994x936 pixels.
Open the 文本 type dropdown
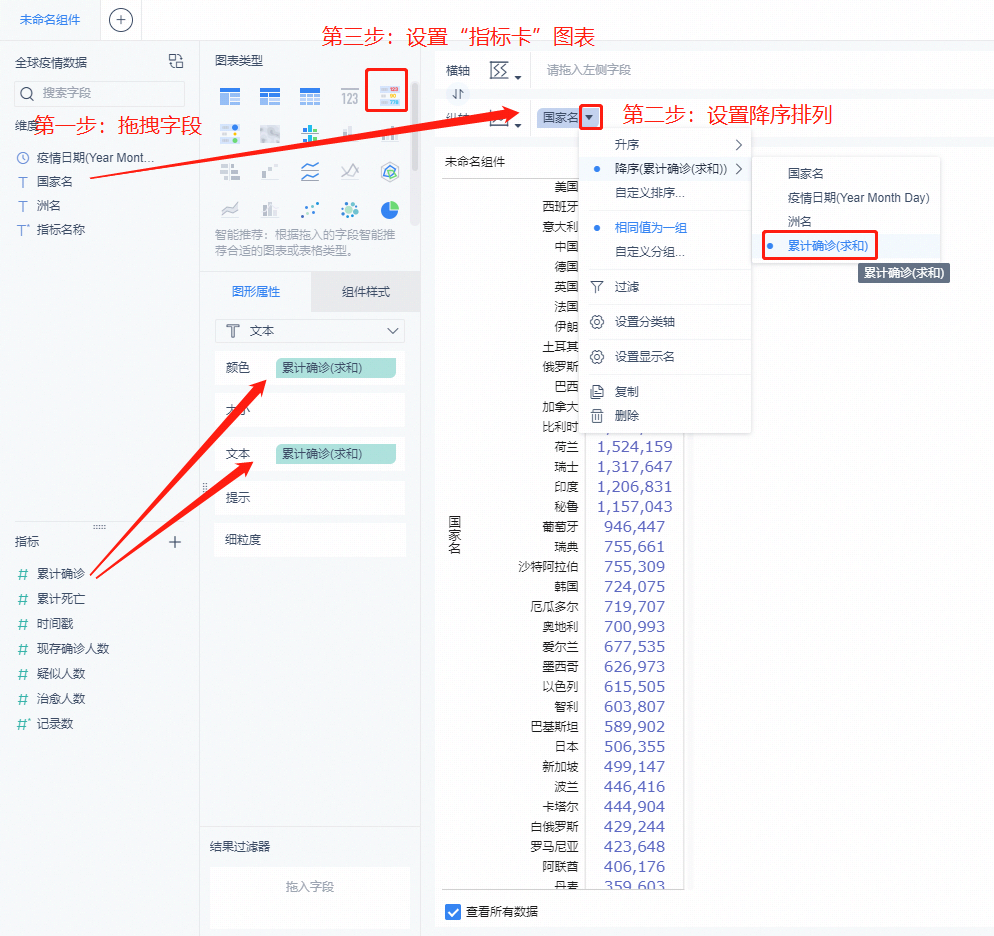click(x=310, y=330)
